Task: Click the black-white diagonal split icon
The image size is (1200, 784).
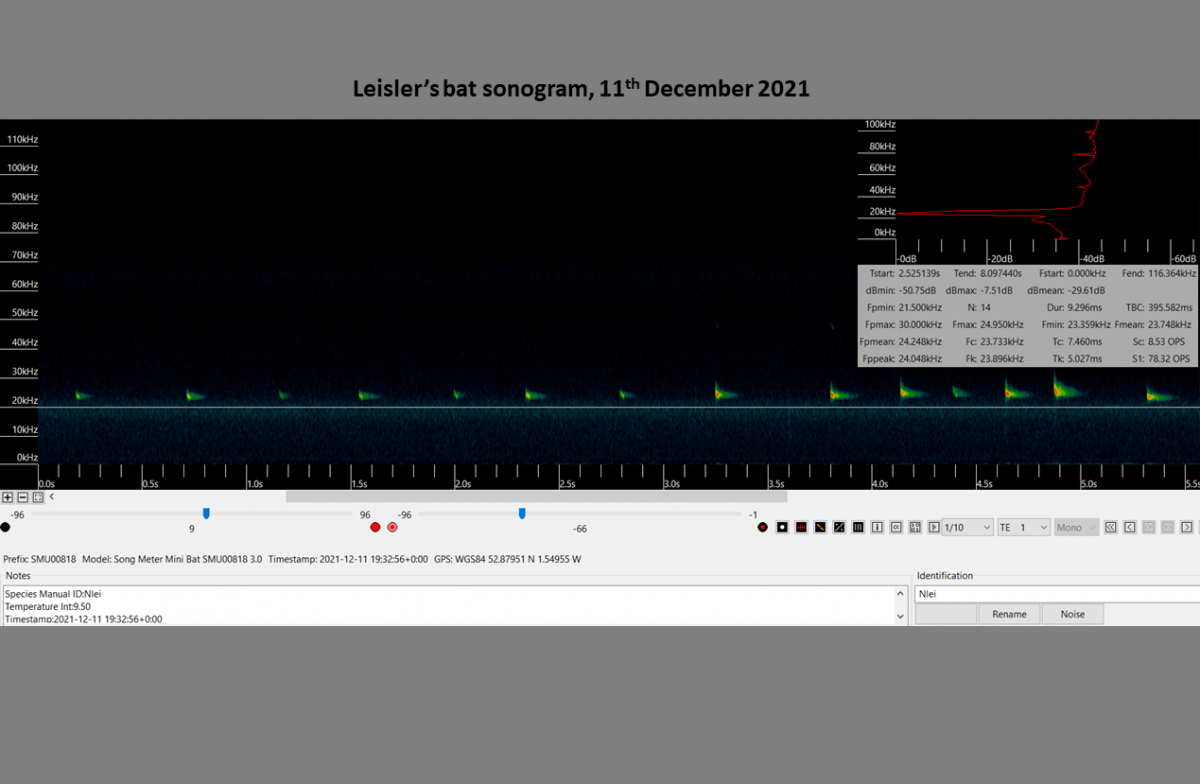Action: click(839, 527)
